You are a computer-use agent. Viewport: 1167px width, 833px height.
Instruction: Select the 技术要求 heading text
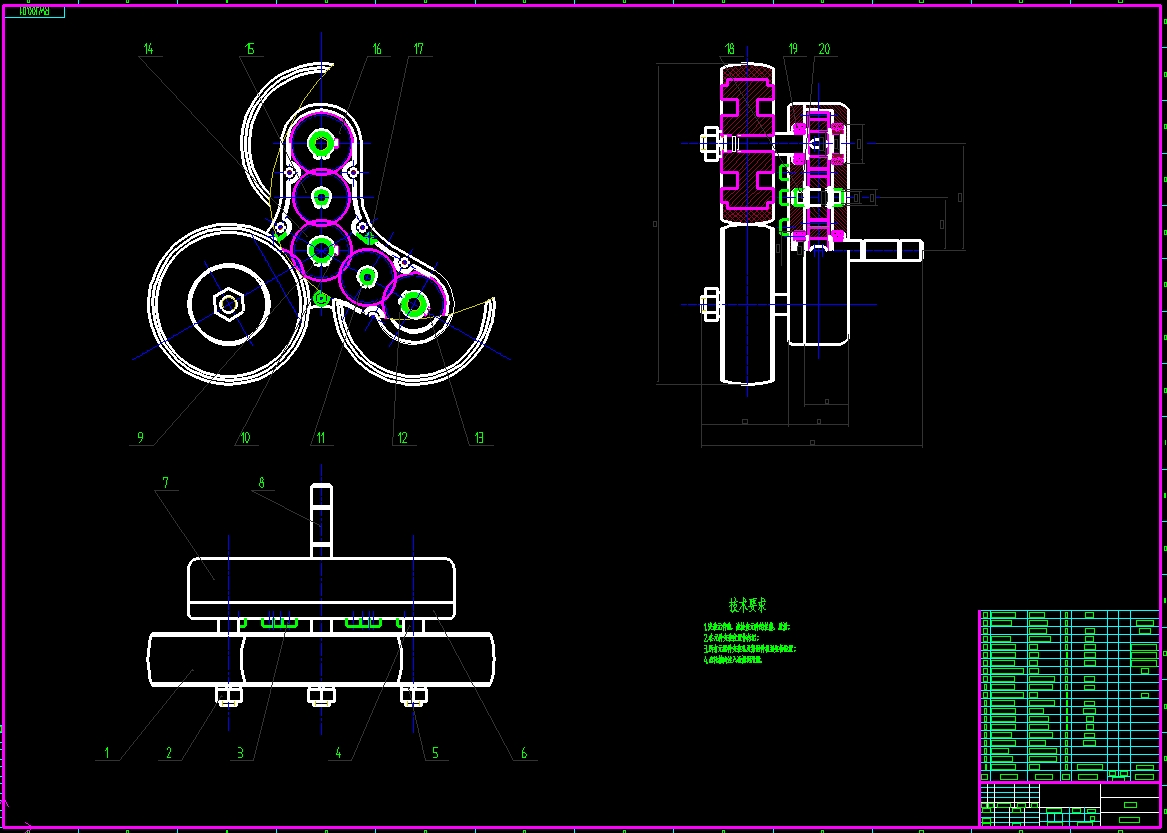click(x=748, y=605)
